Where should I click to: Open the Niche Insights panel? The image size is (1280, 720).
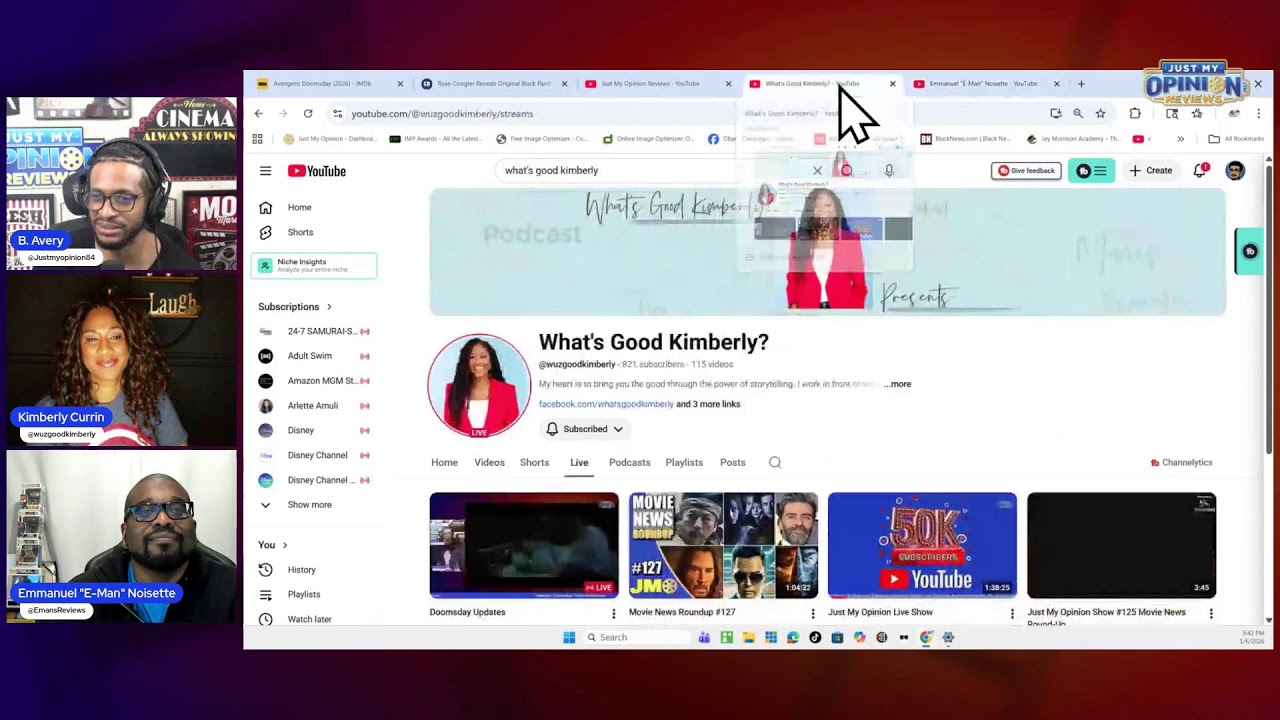coord(314,265)
